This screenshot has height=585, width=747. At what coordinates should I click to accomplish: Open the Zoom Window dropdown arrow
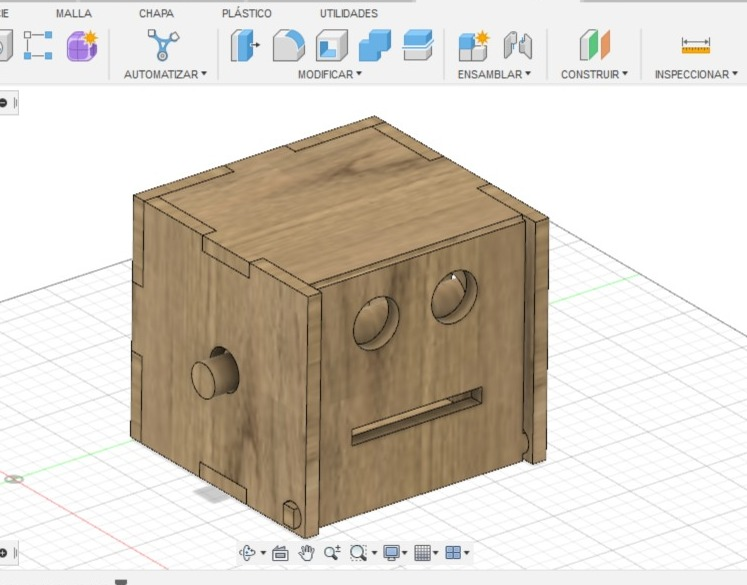[x=374, y=553]
